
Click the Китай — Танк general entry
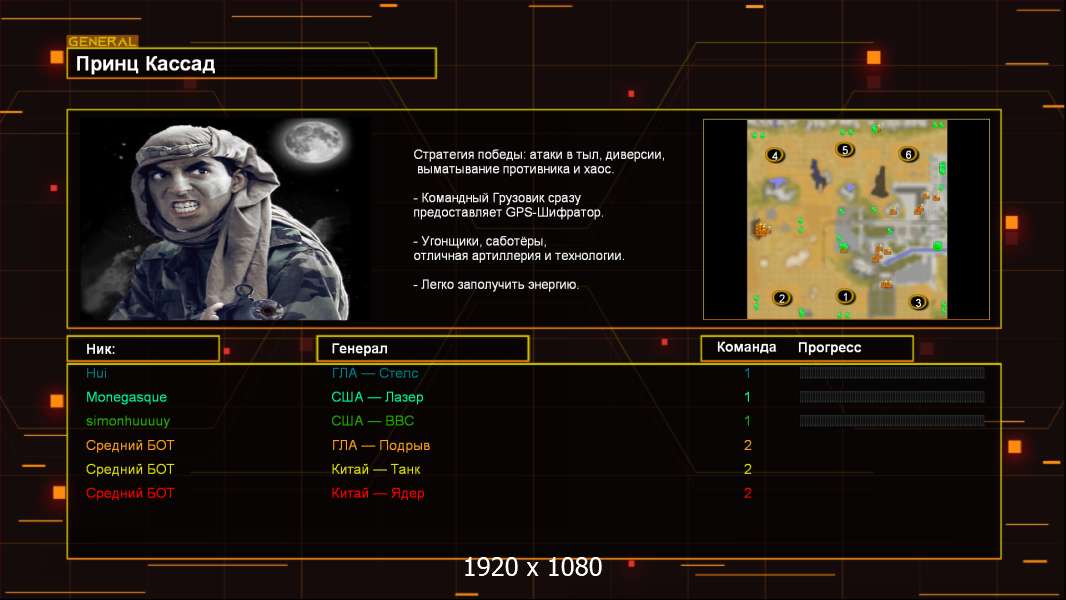point(375,469)
